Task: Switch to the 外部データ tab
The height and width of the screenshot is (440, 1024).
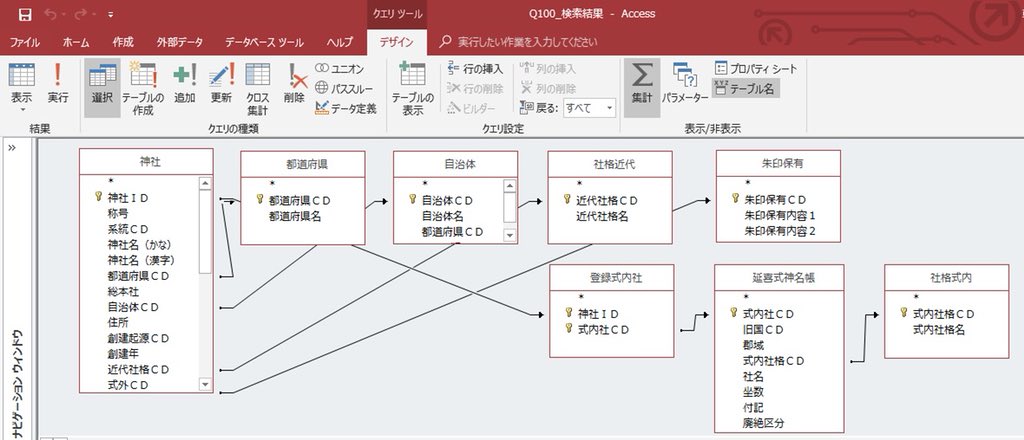Action: pos(180,42)
